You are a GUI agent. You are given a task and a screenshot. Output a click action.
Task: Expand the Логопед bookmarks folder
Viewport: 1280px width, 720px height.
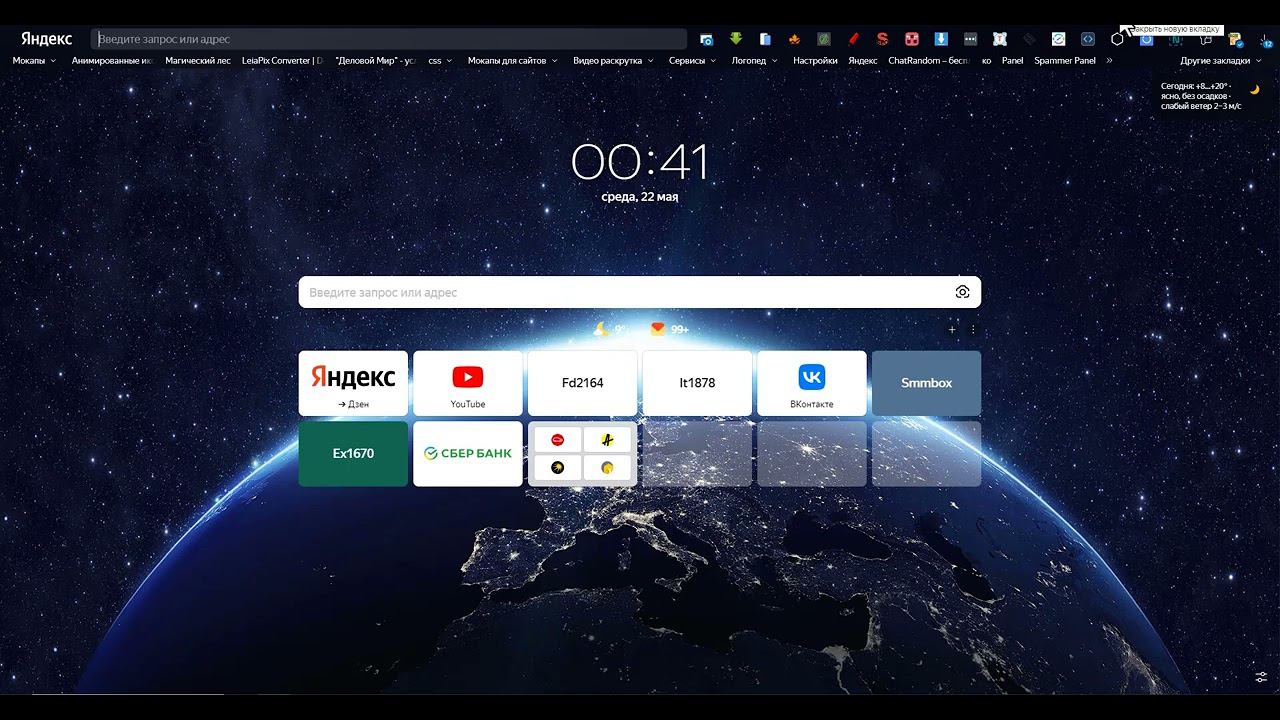(755, 60)
